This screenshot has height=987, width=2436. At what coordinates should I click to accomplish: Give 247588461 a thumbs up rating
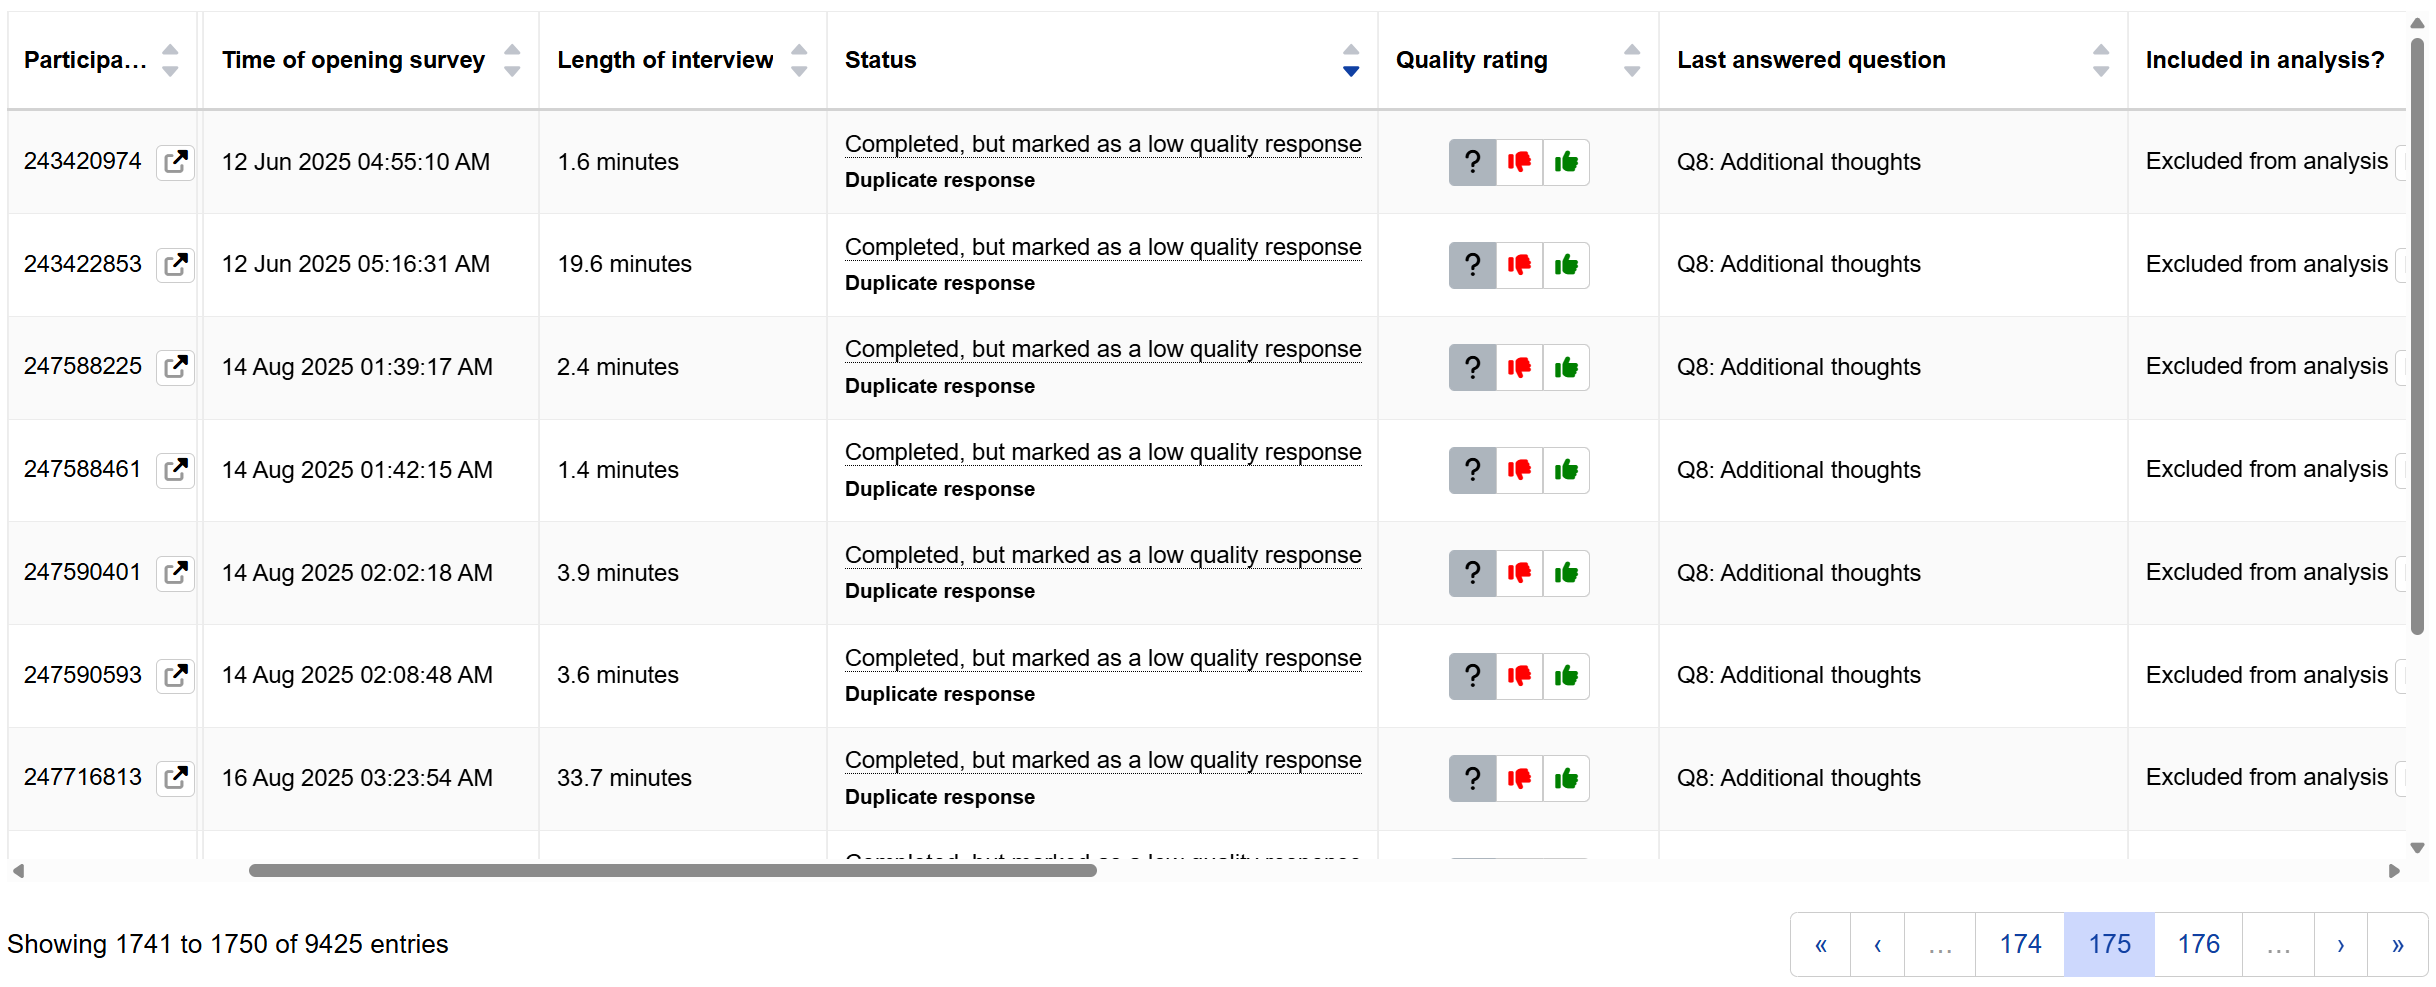[x=1566, y=470]
